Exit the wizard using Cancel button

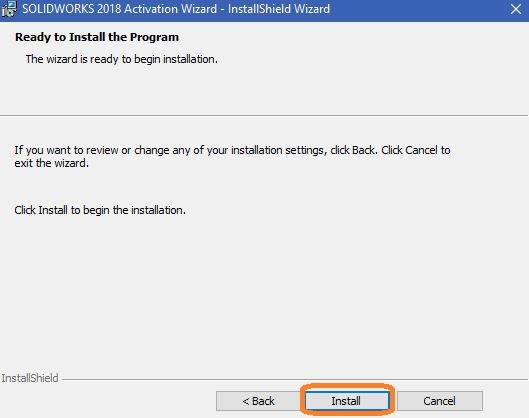click(440, 401)
